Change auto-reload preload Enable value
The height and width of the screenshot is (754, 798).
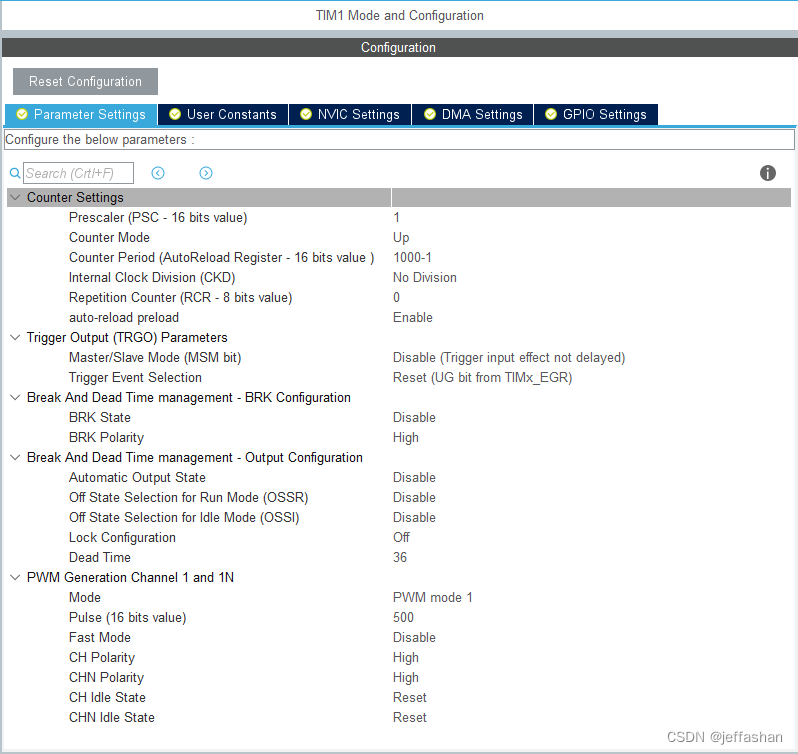[x=413, y=317]
